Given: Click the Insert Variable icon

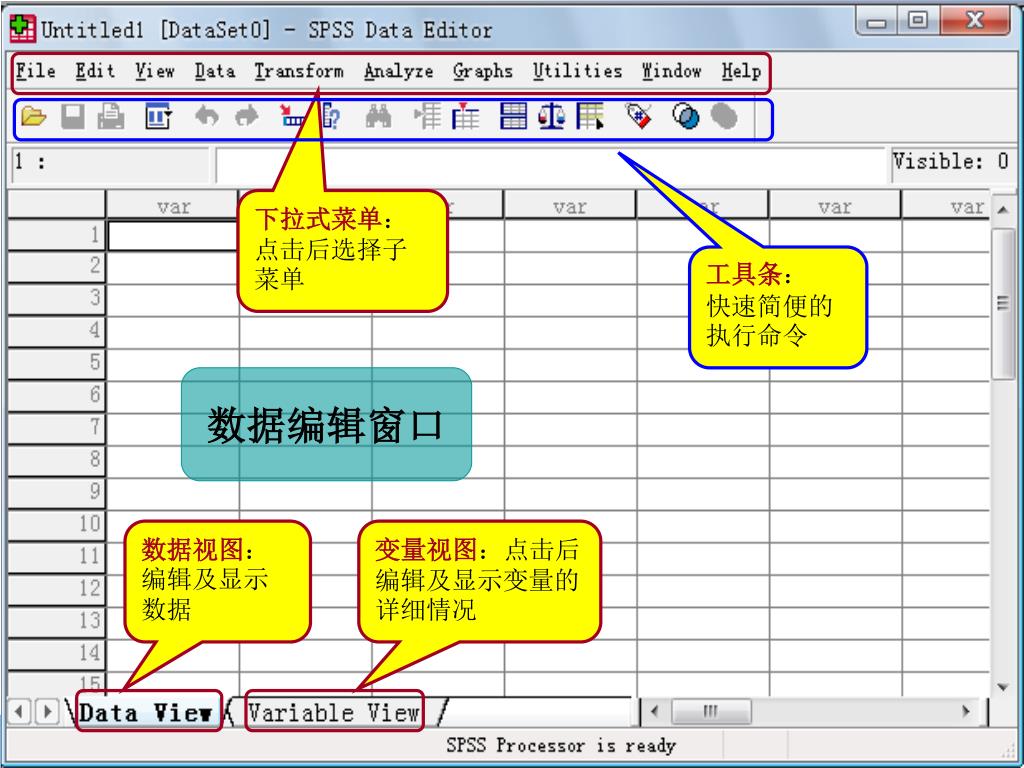Looking at the screenshot, I should tap(466, 116).
